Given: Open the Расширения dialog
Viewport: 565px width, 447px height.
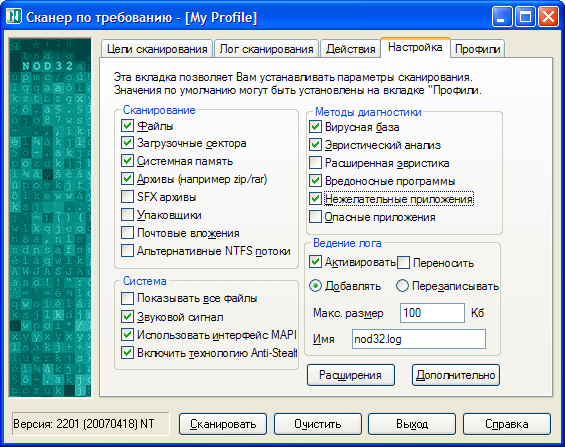Looking at the screenshot, I should tap(351, 375).
